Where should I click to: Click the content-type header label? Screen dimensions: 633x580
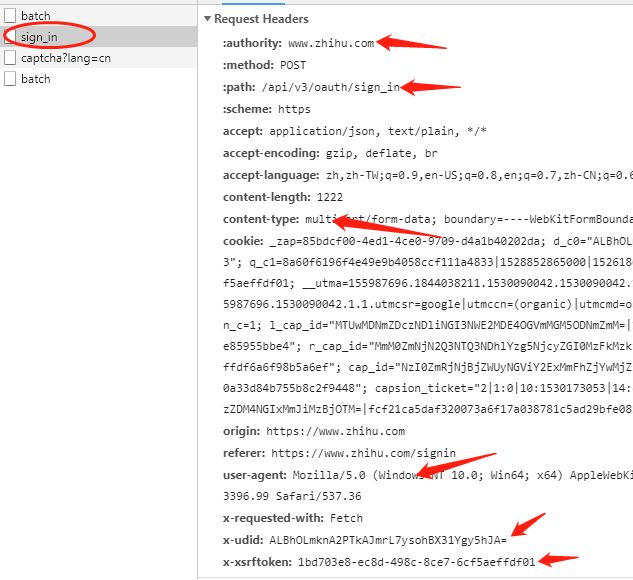pyautogui.click(x=261, y=219)
